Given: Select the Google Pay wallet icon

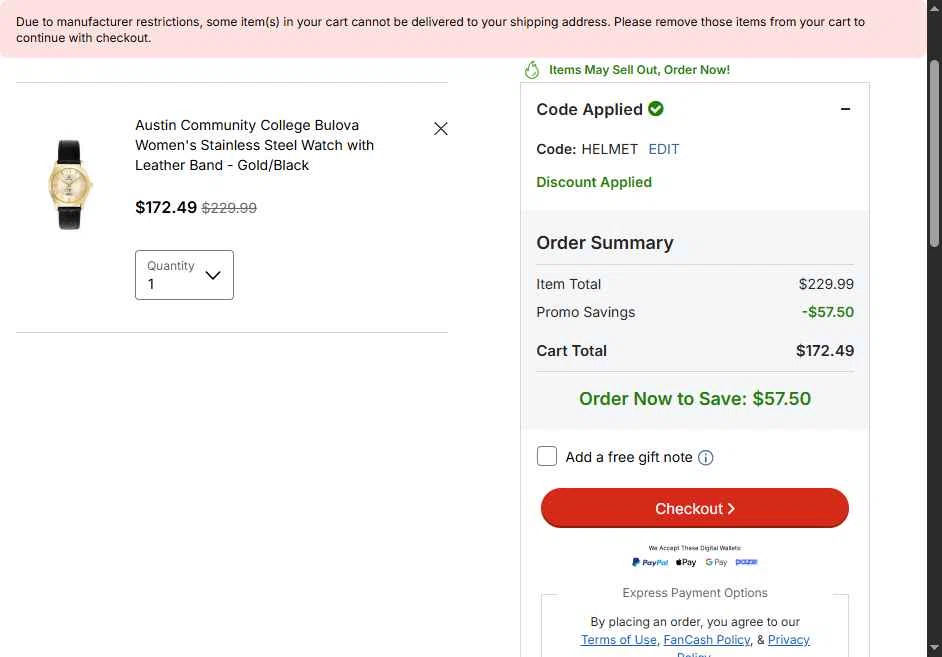Looking at the screenshot, I should (x=716, y=562).
